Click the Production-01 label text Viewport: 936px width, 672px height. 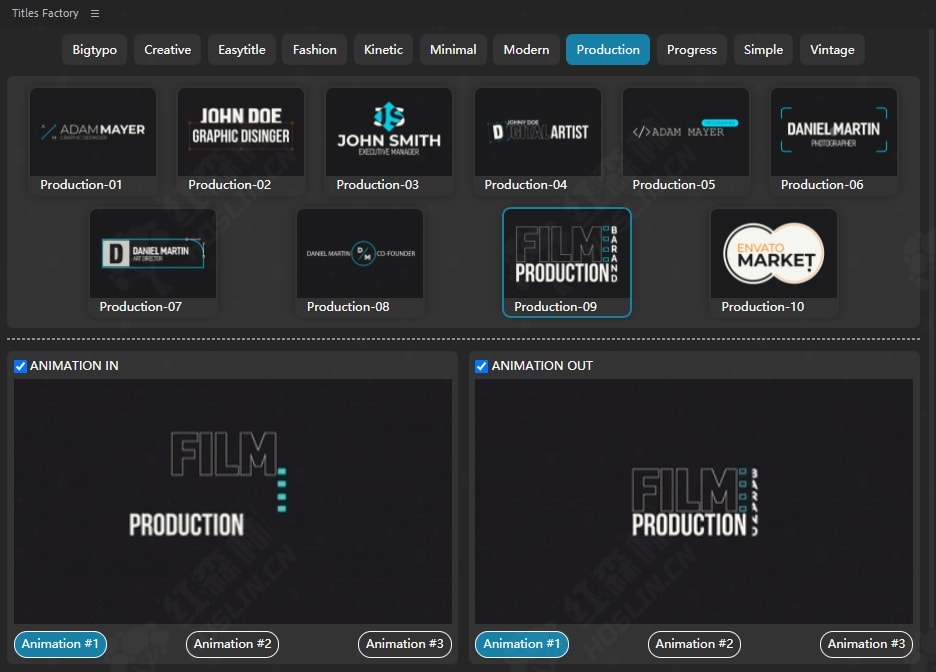(x=81, y=185)
